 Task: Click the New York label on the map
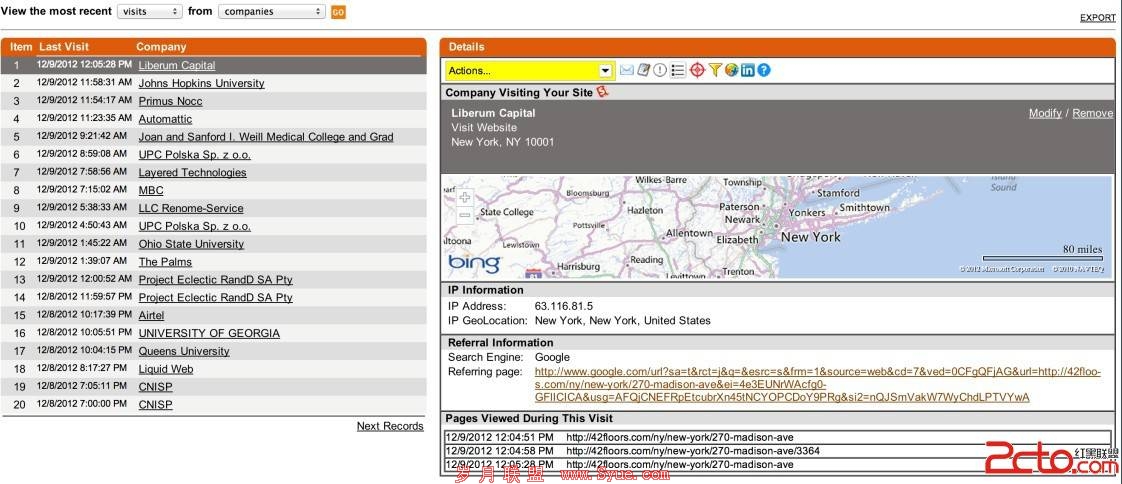click(810, 236)
